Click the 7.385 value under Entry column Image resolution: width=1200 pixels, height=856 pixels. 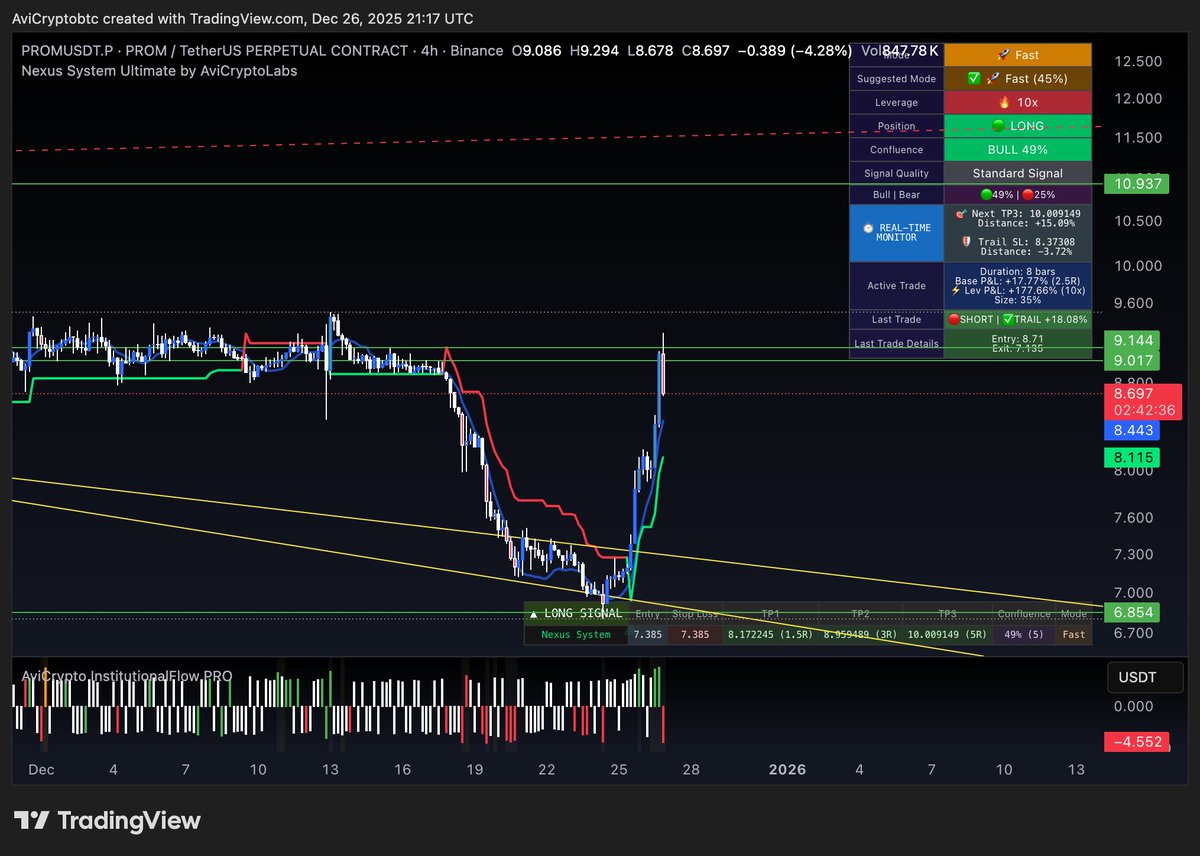[648, 634]
